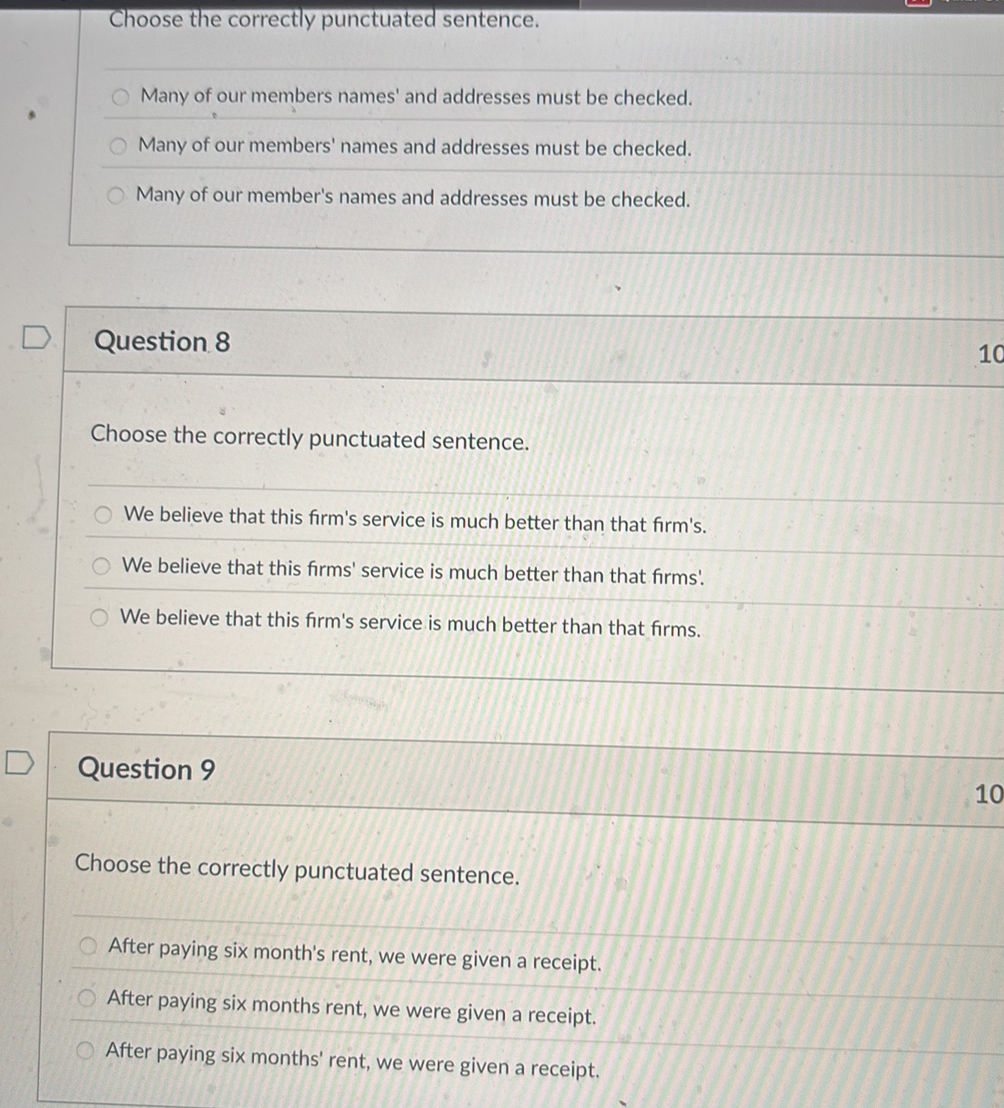The height and width of the screenshot is (1108, 1004).
Task: Pick the "six months' rent" radio button
Action: (x=84, y=1050)
